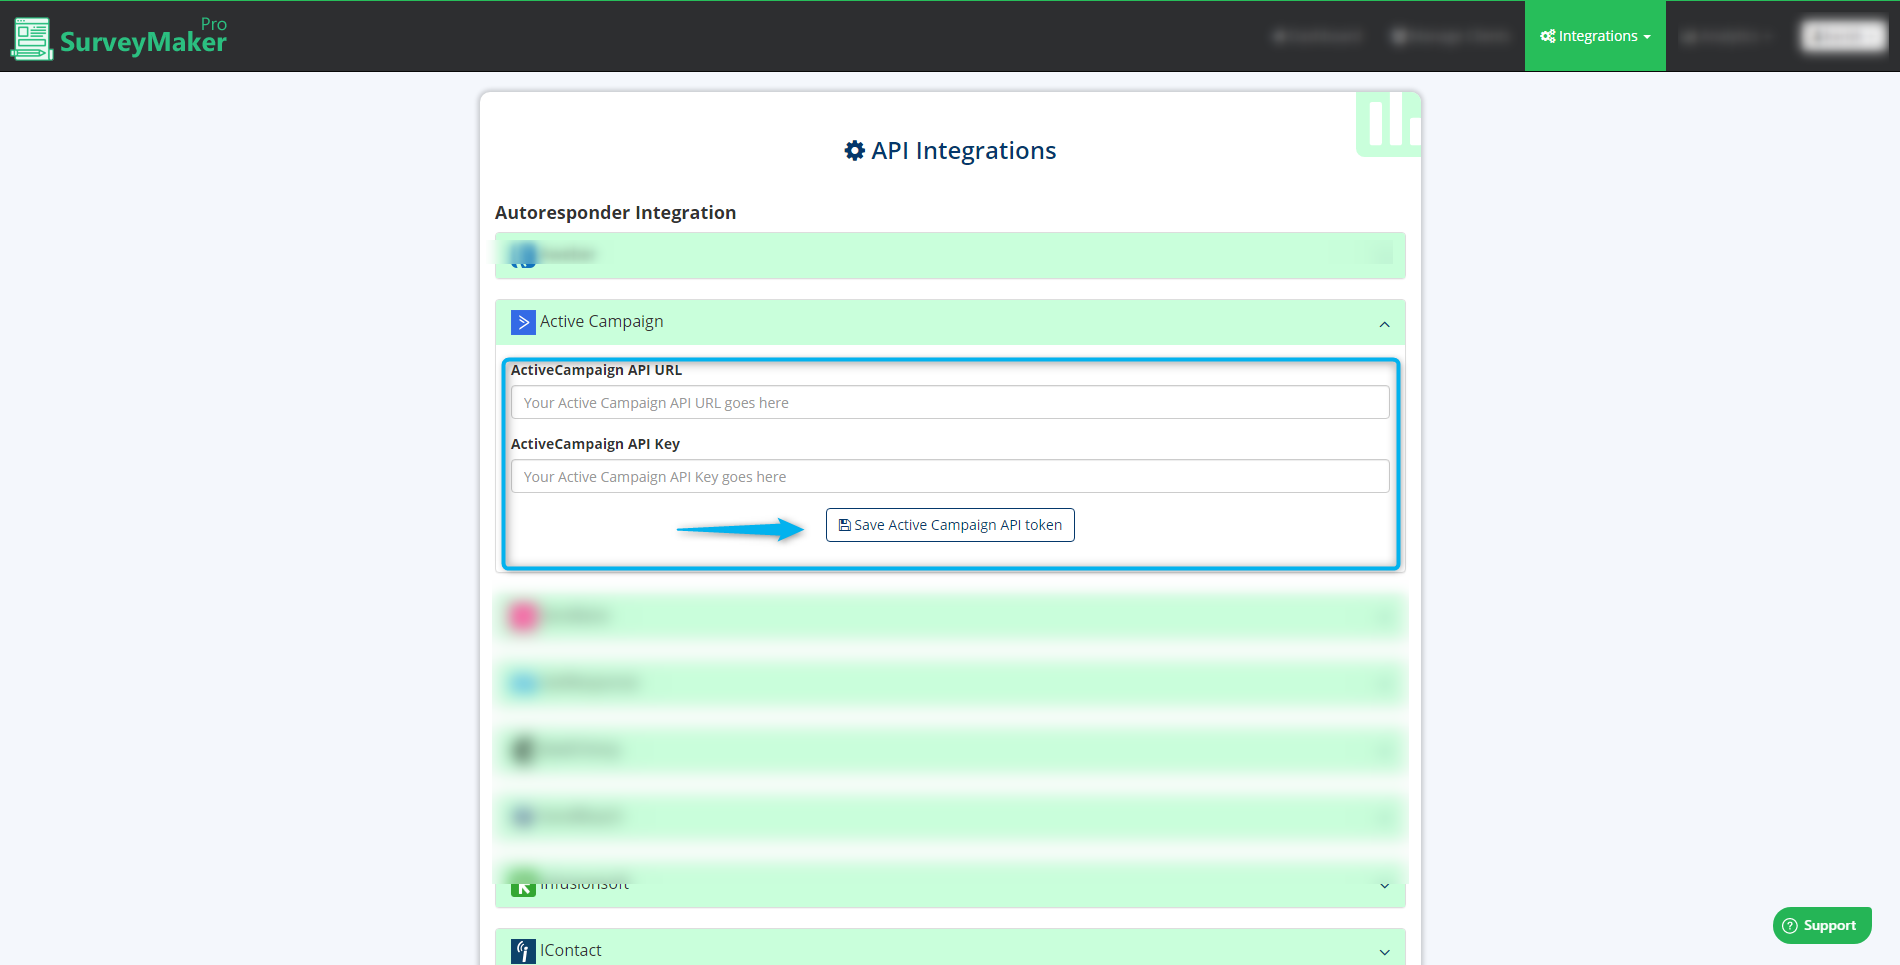Click the ActiveCampaign API Key field
The width and height of the screenshot is (1900, 965).
(x=949, y=476)
